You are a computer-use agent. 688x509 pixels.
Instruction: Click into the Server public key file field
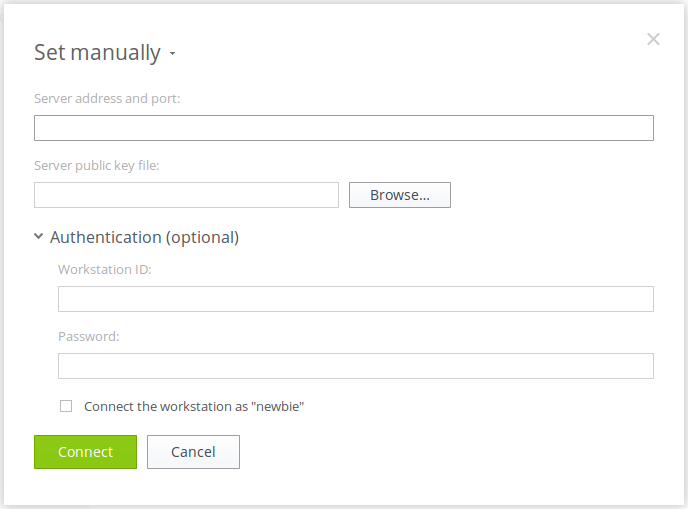[x=186, y=195]
